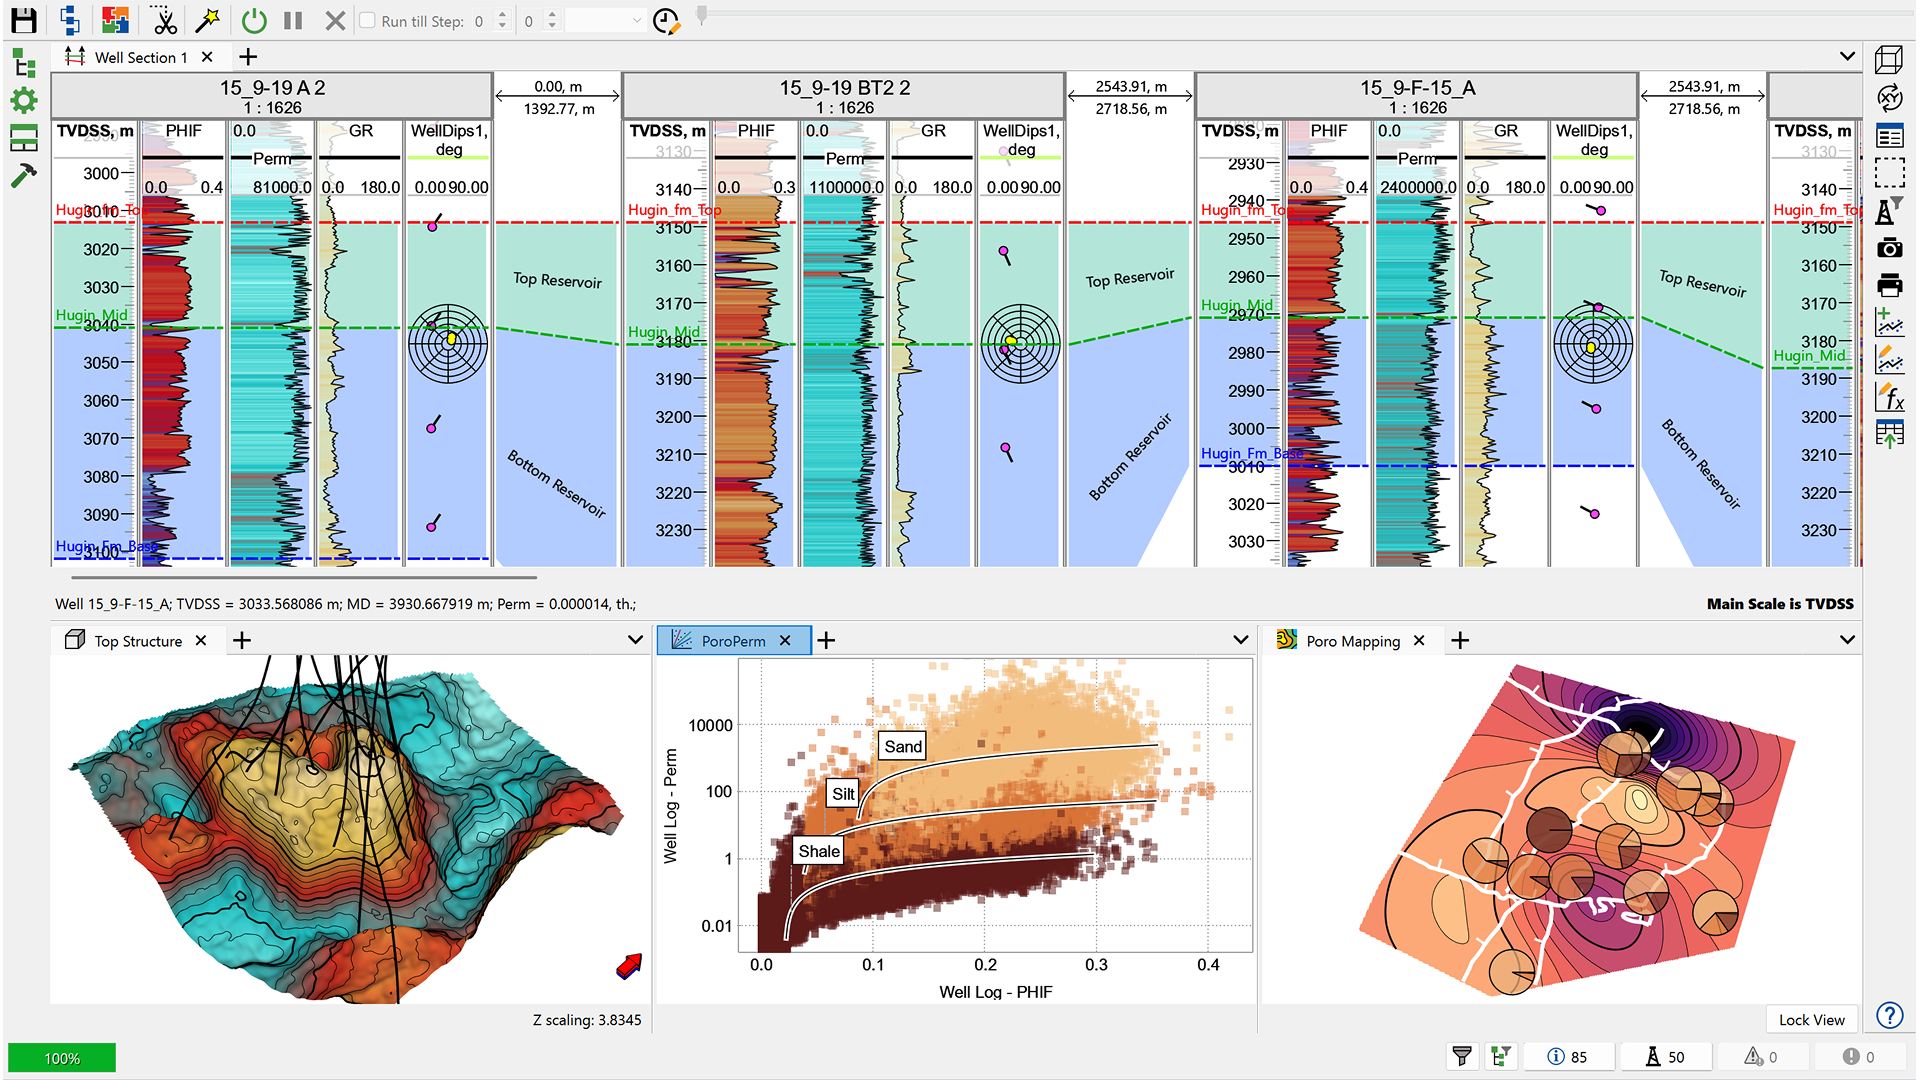The image size is (1920, 1080).
Task: Open help with the question mark button
Action: pos(1890,1015)
